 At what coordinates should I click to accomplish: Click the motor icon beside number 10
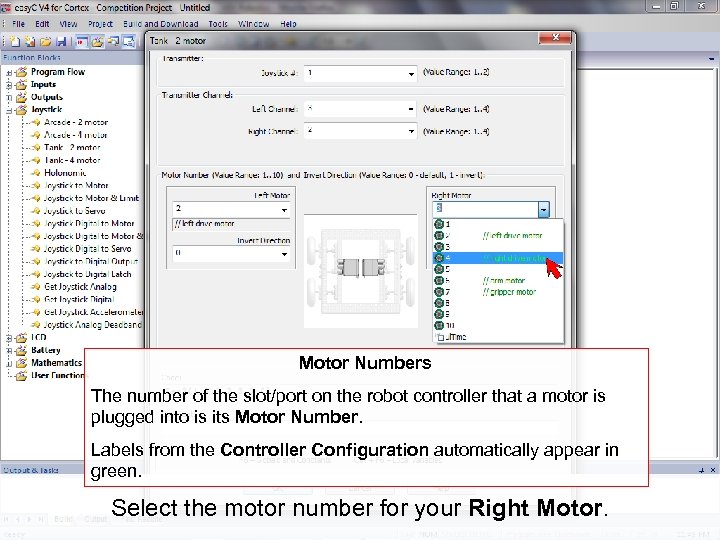point(439,326)
